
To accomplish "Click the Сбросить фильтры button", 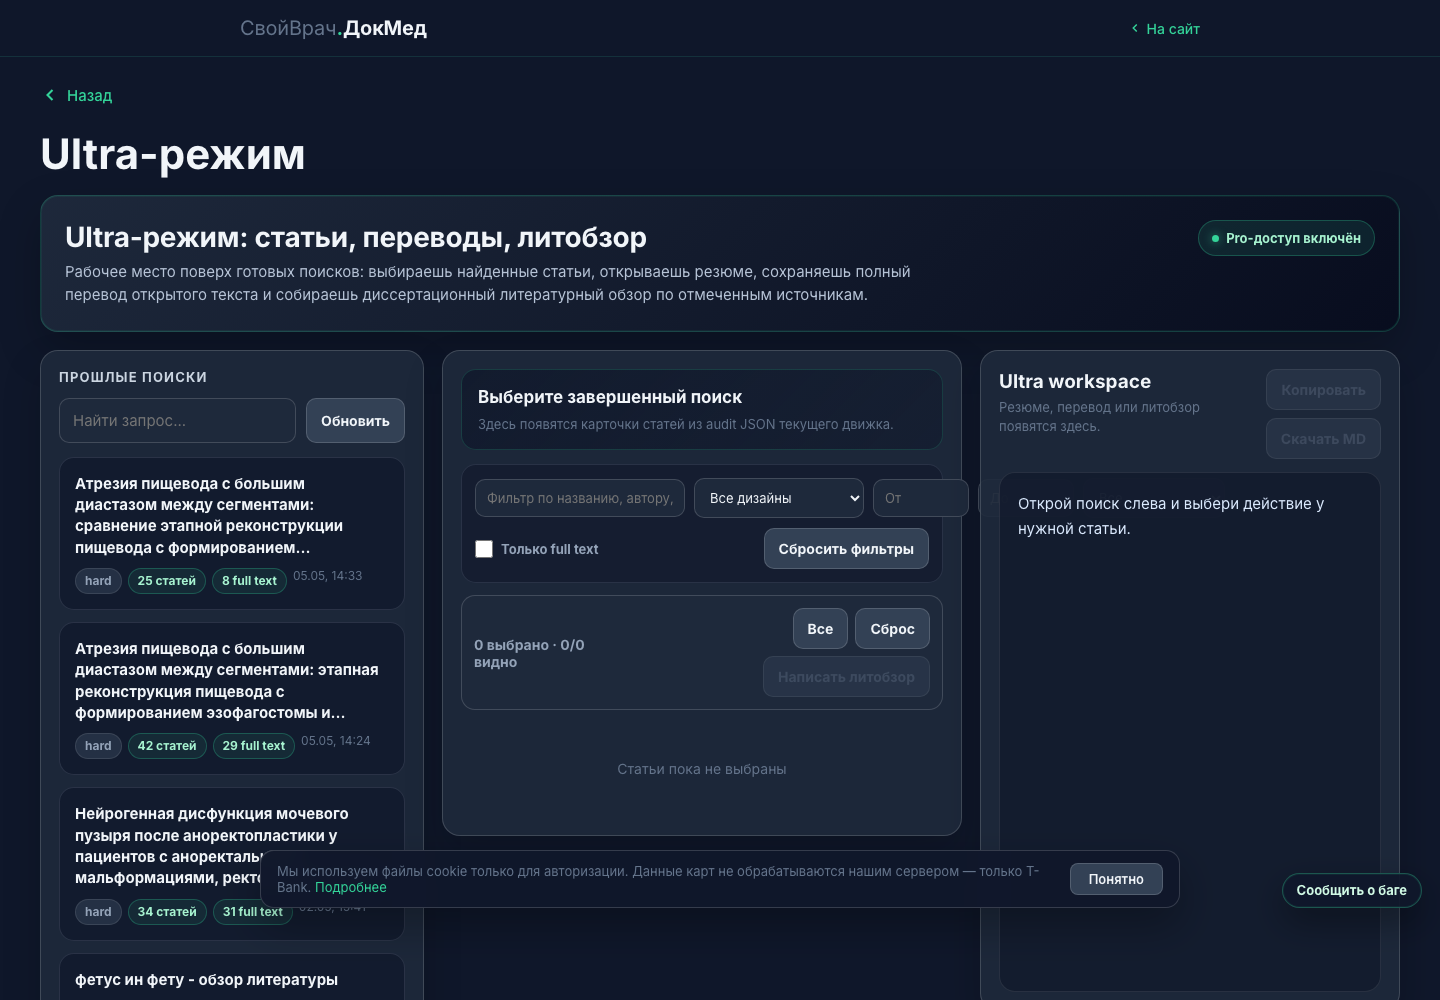I will coord(846,549).
